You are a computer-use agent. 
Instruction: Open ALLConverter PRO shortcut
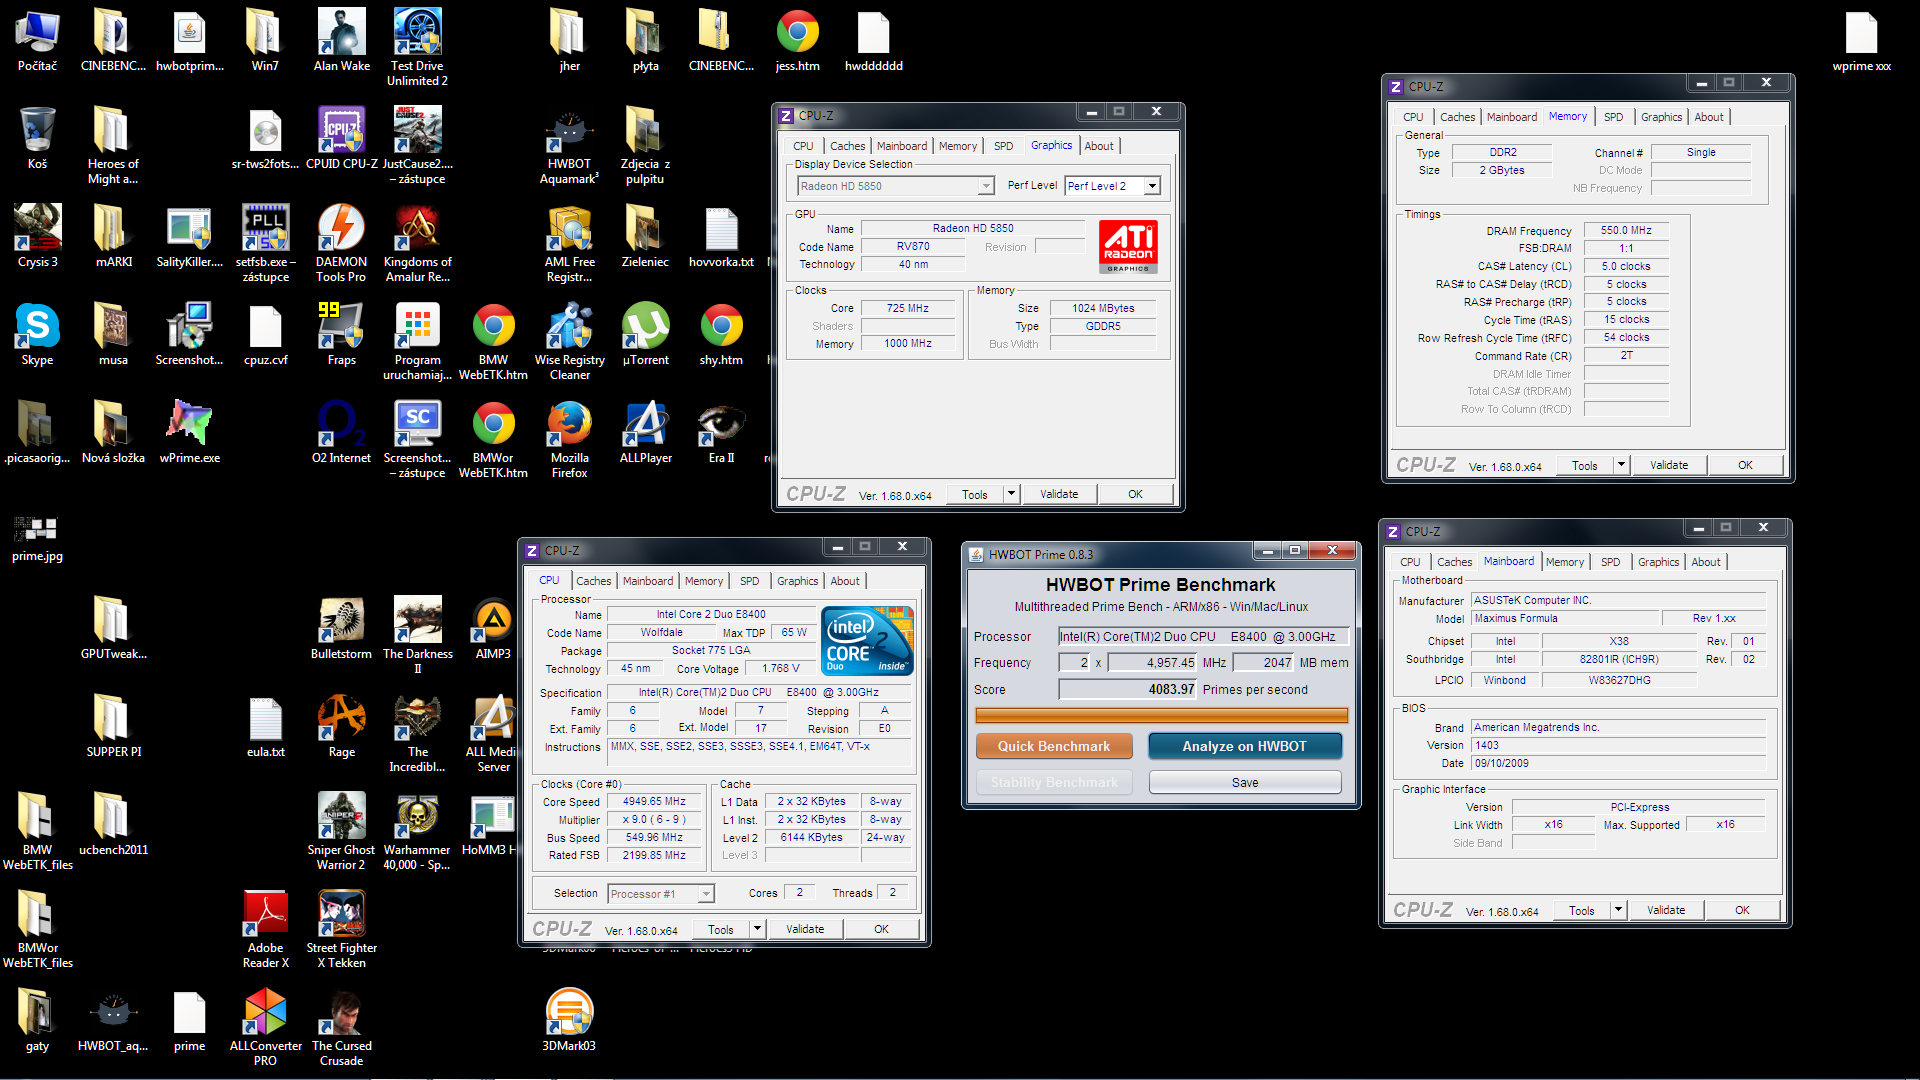click(265, 1027)
